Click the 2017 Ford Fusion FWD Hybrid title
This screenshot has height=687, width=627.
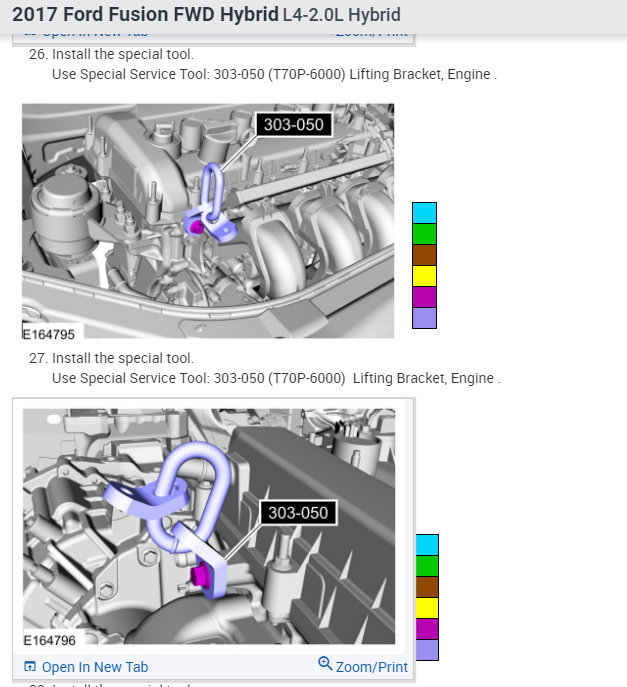point(145,14)
